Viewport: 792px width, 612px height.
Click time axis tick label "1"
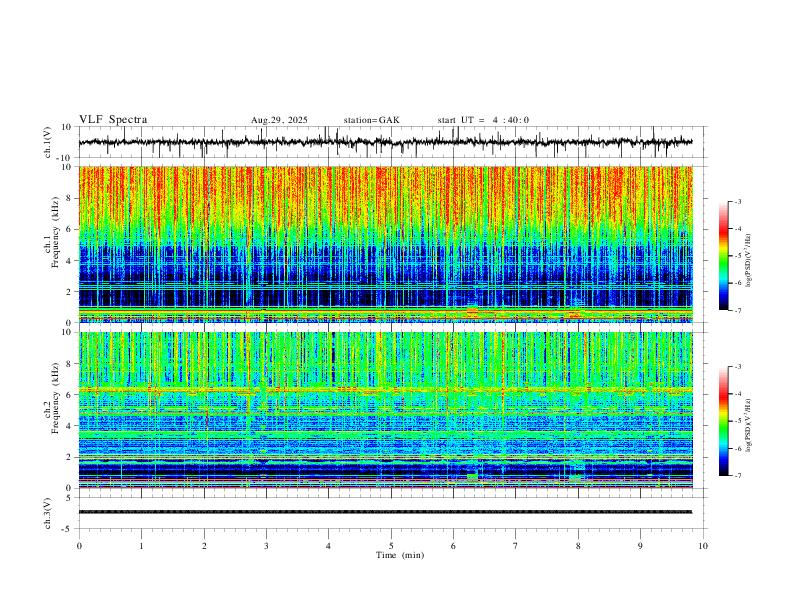coord(141,546)
